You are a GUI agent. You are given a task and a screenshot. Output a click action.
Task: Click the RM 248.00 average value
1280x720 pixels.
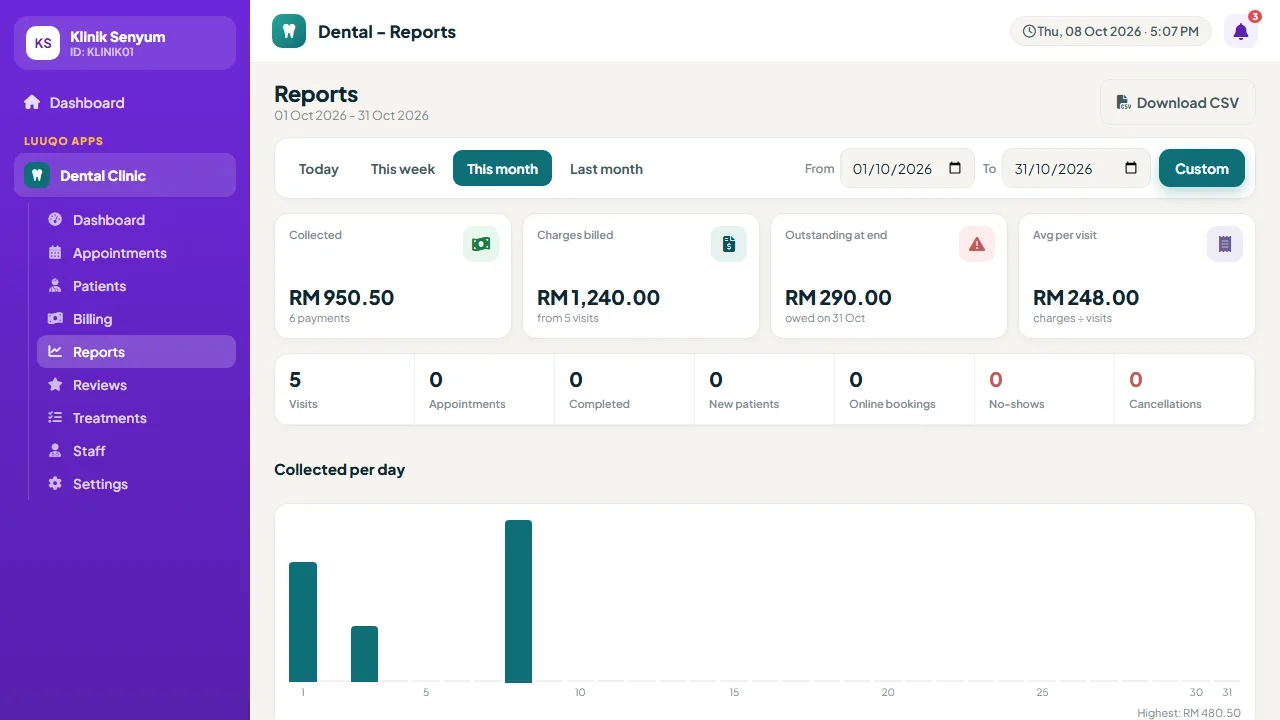1086,297
